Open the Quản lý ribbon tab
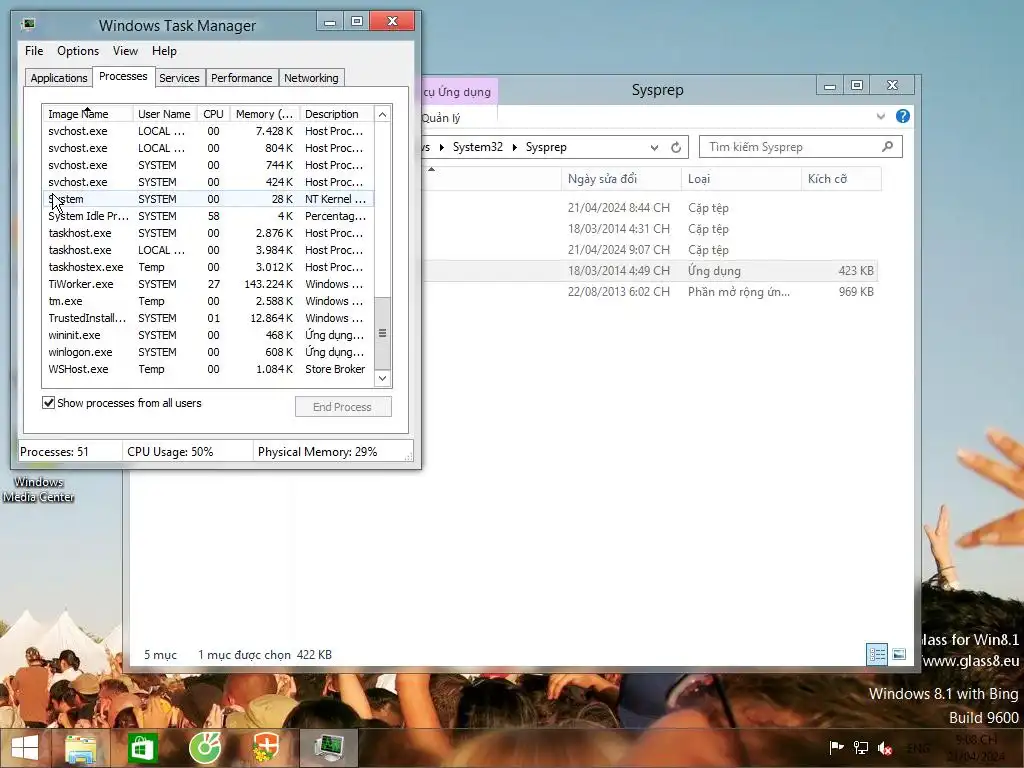Image resolution: width=1024 pixels, height=768 pixels. point(441,118)
